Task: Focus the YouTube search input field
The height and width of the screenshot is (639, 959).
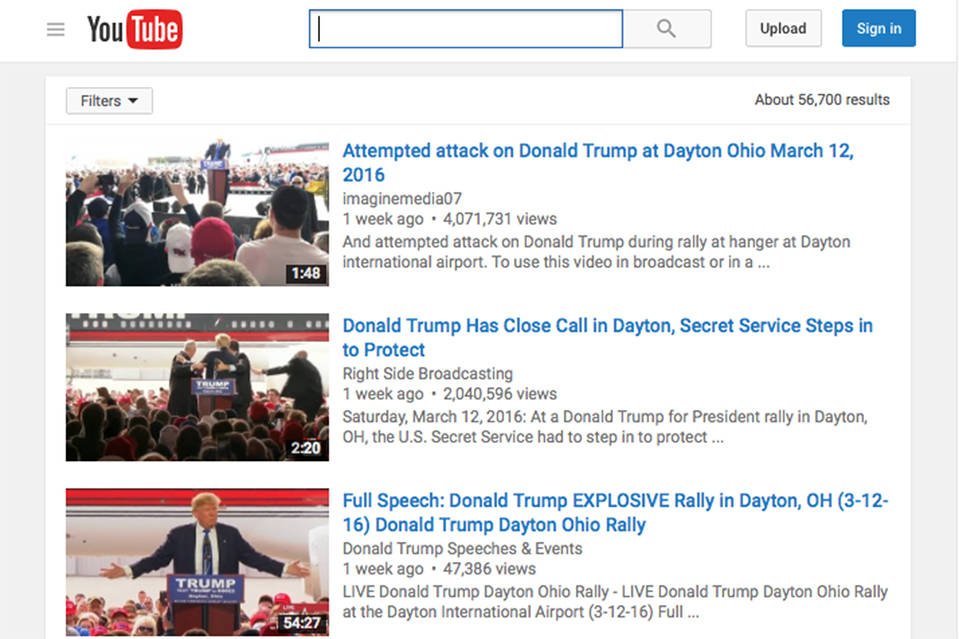Action: [466, 29]
